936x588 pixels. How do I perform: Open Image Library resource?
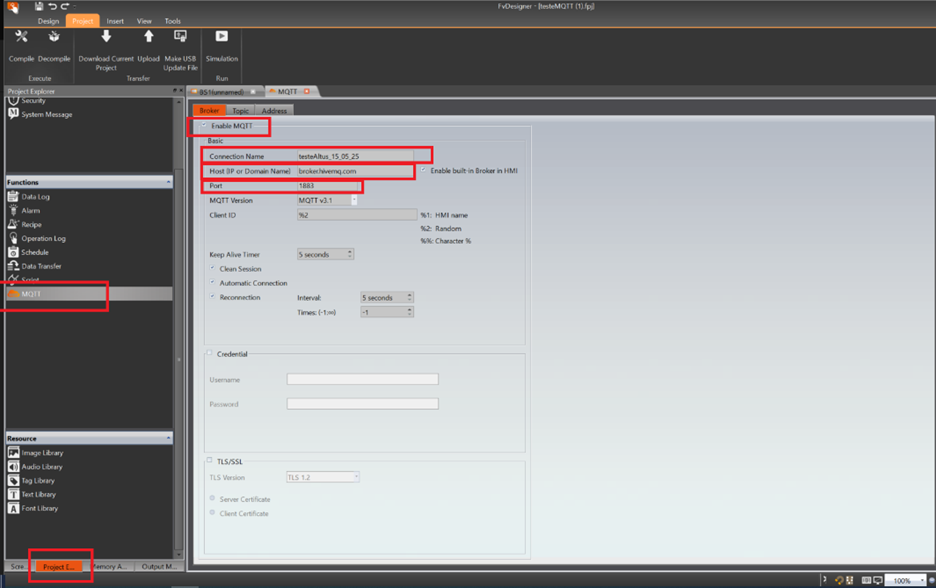coord(36,452)
